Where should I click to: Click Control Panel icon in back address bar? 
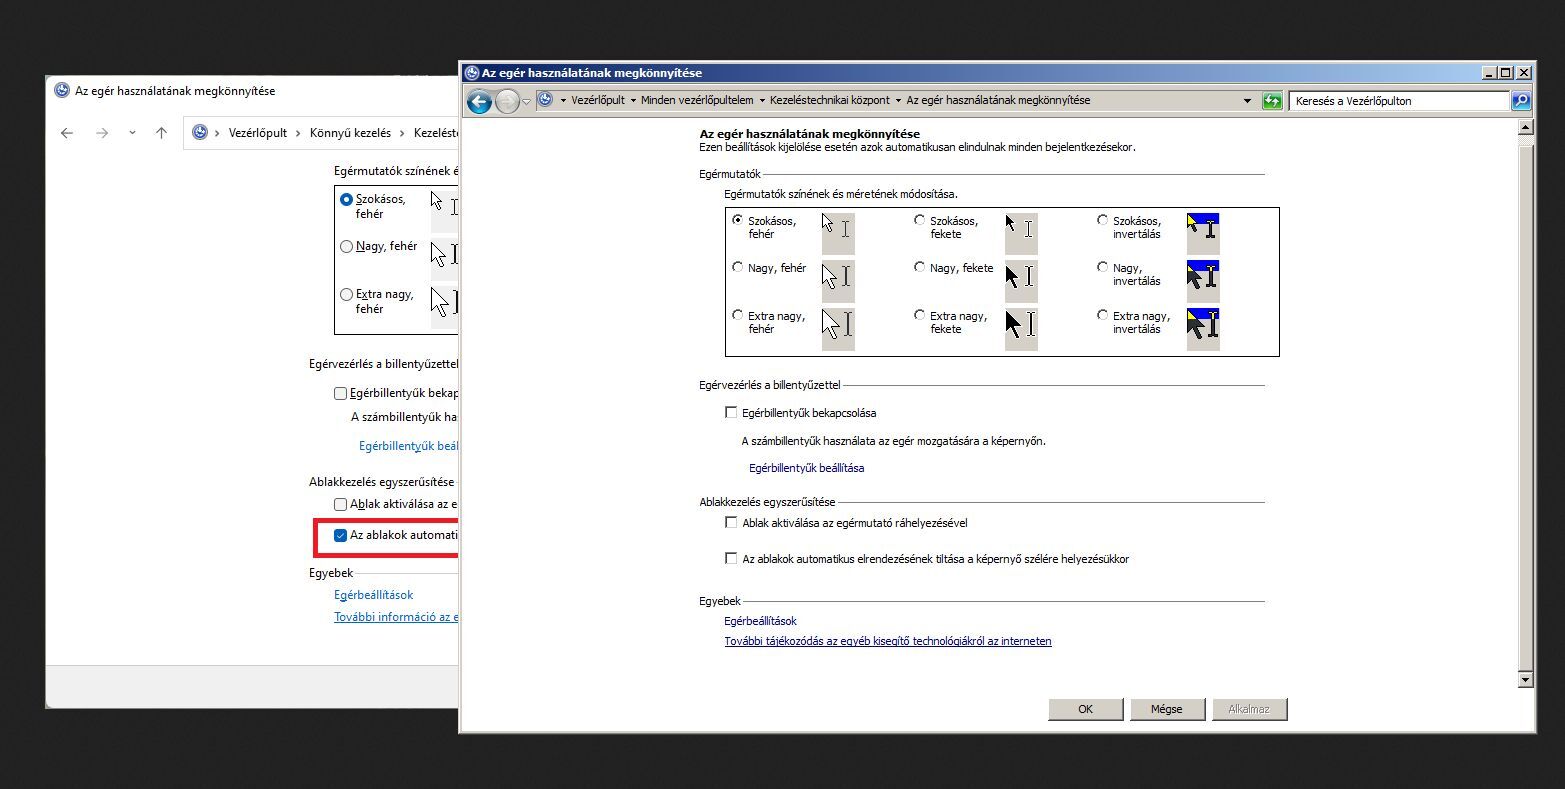[199, 133]
